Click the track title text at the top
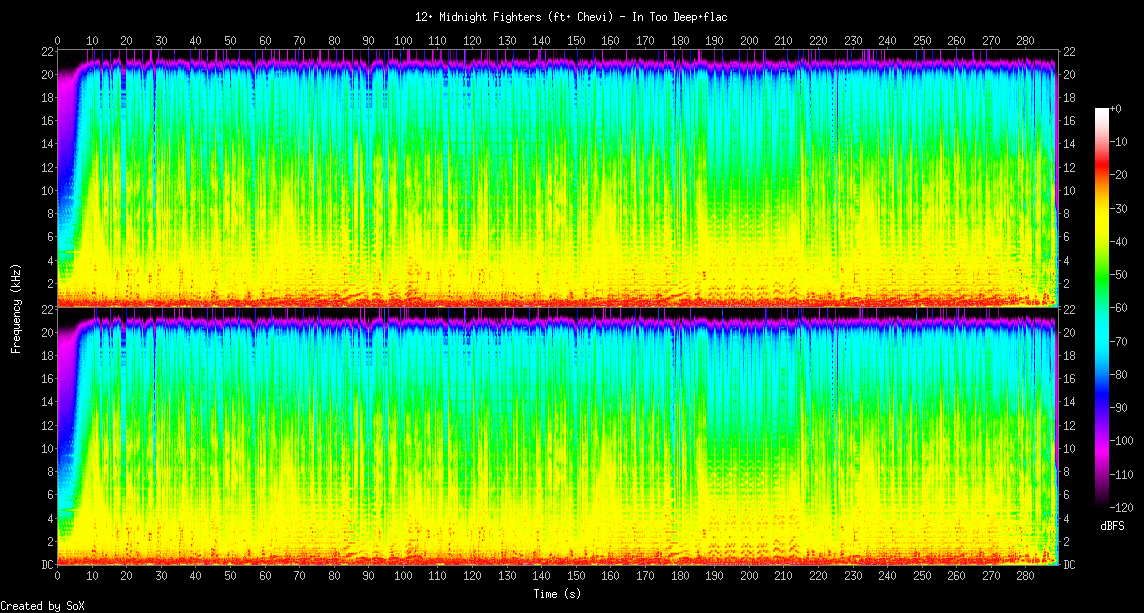Image resolution: width=1144 pixels, height=613 pixels. 571,17
